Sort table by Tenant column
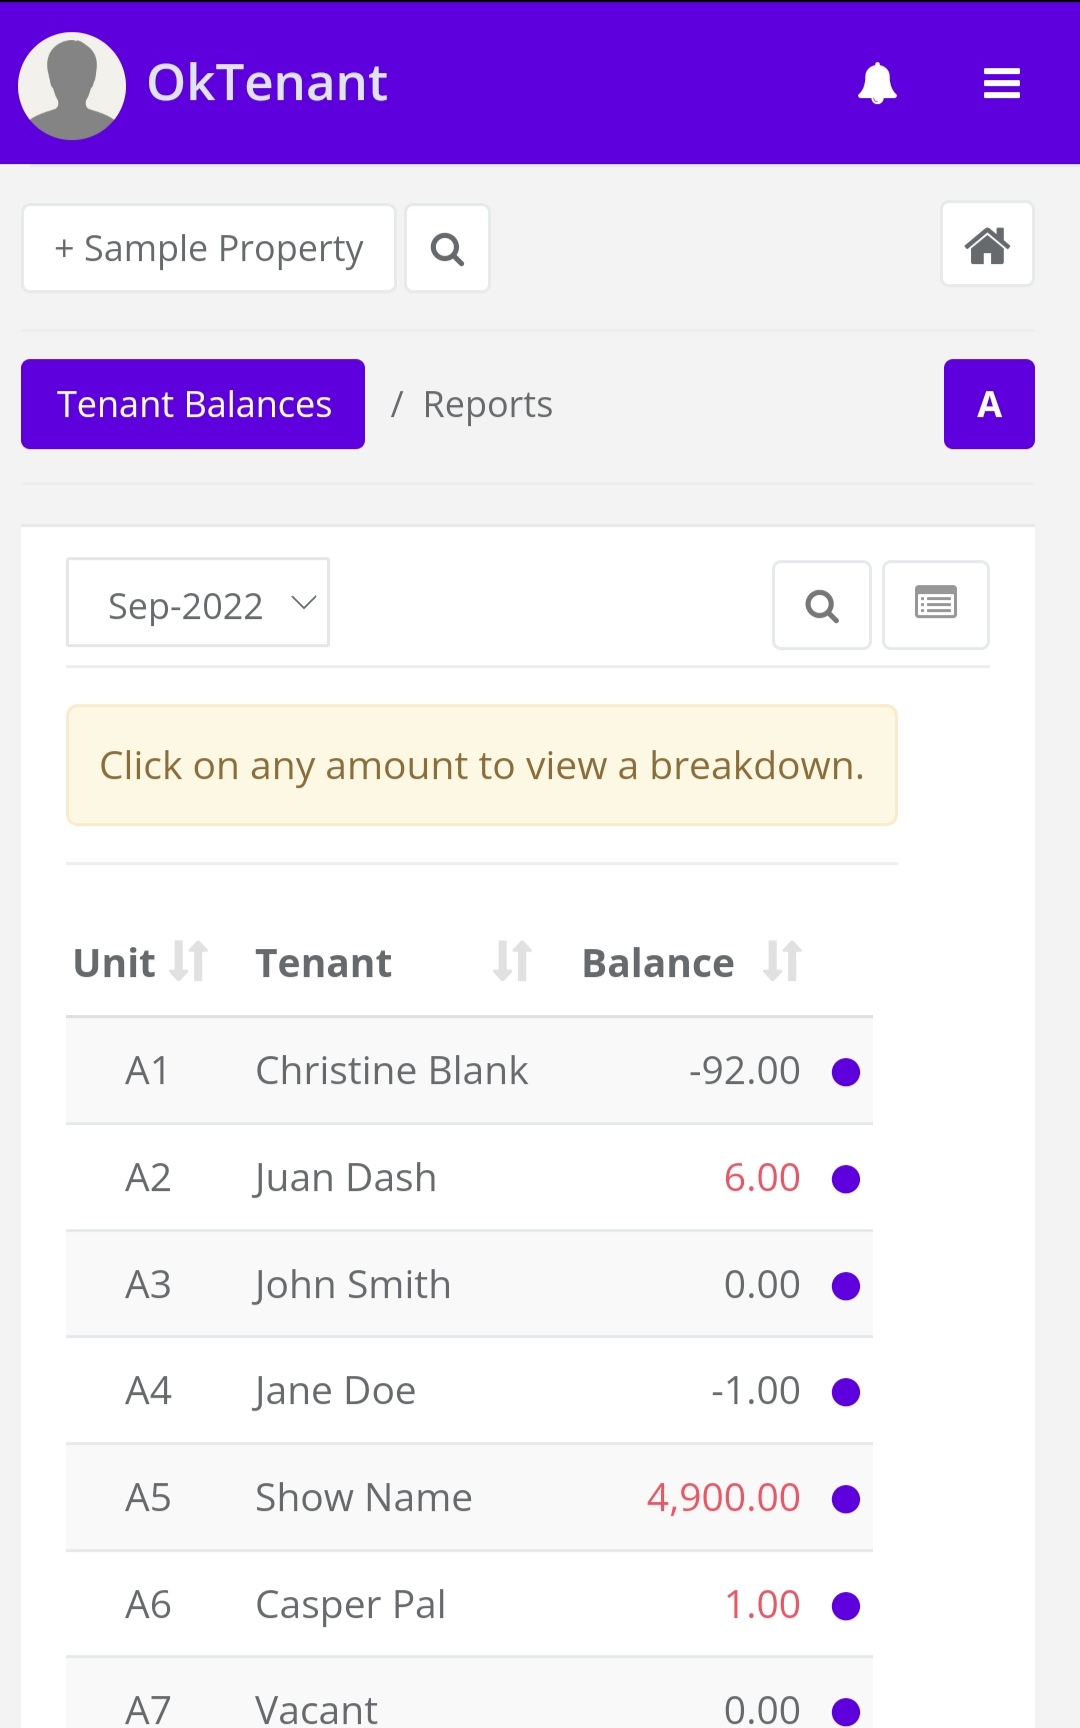This screenshot has width=1080, height=1728. [512, 962]
